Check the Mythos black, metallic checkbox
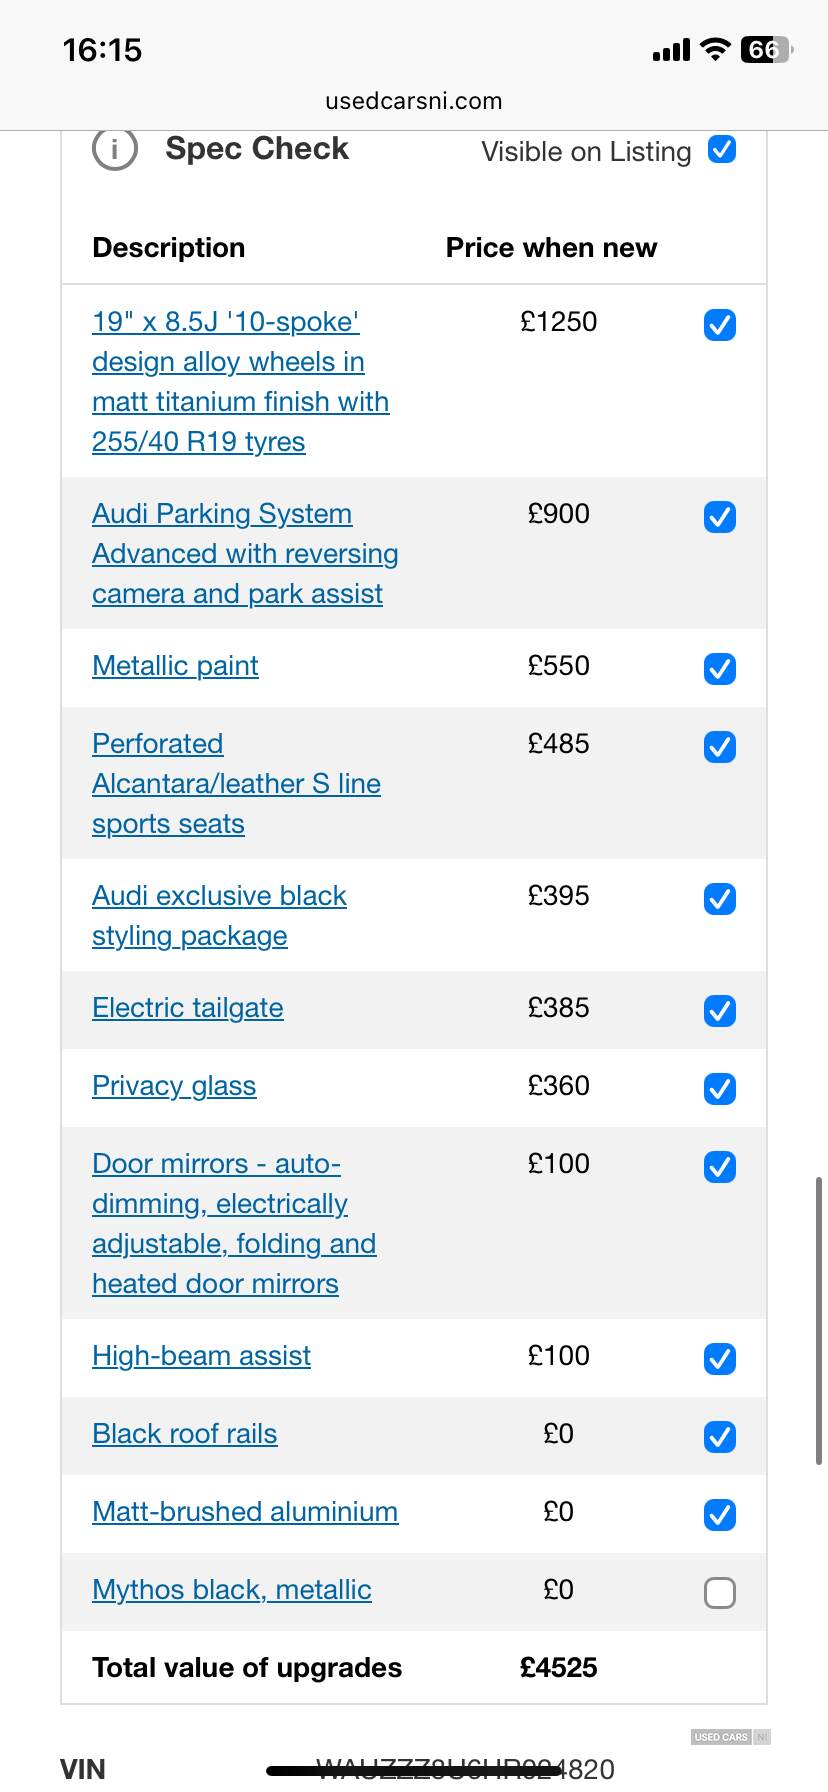This screenshot has width=828, height=1792. 720,1592
